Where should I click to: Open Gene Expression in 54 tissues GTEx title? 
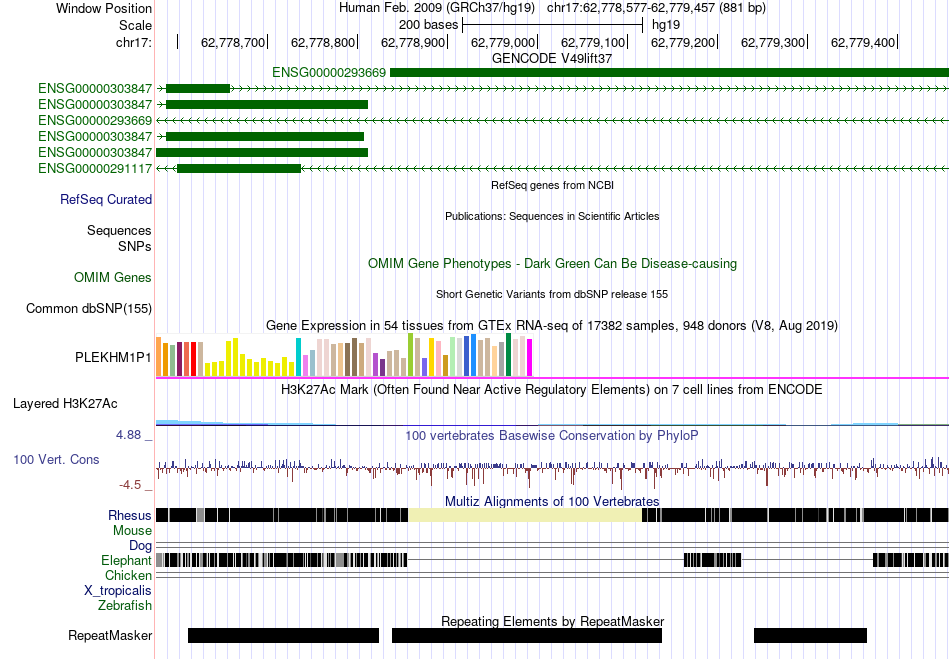(552, 326)
